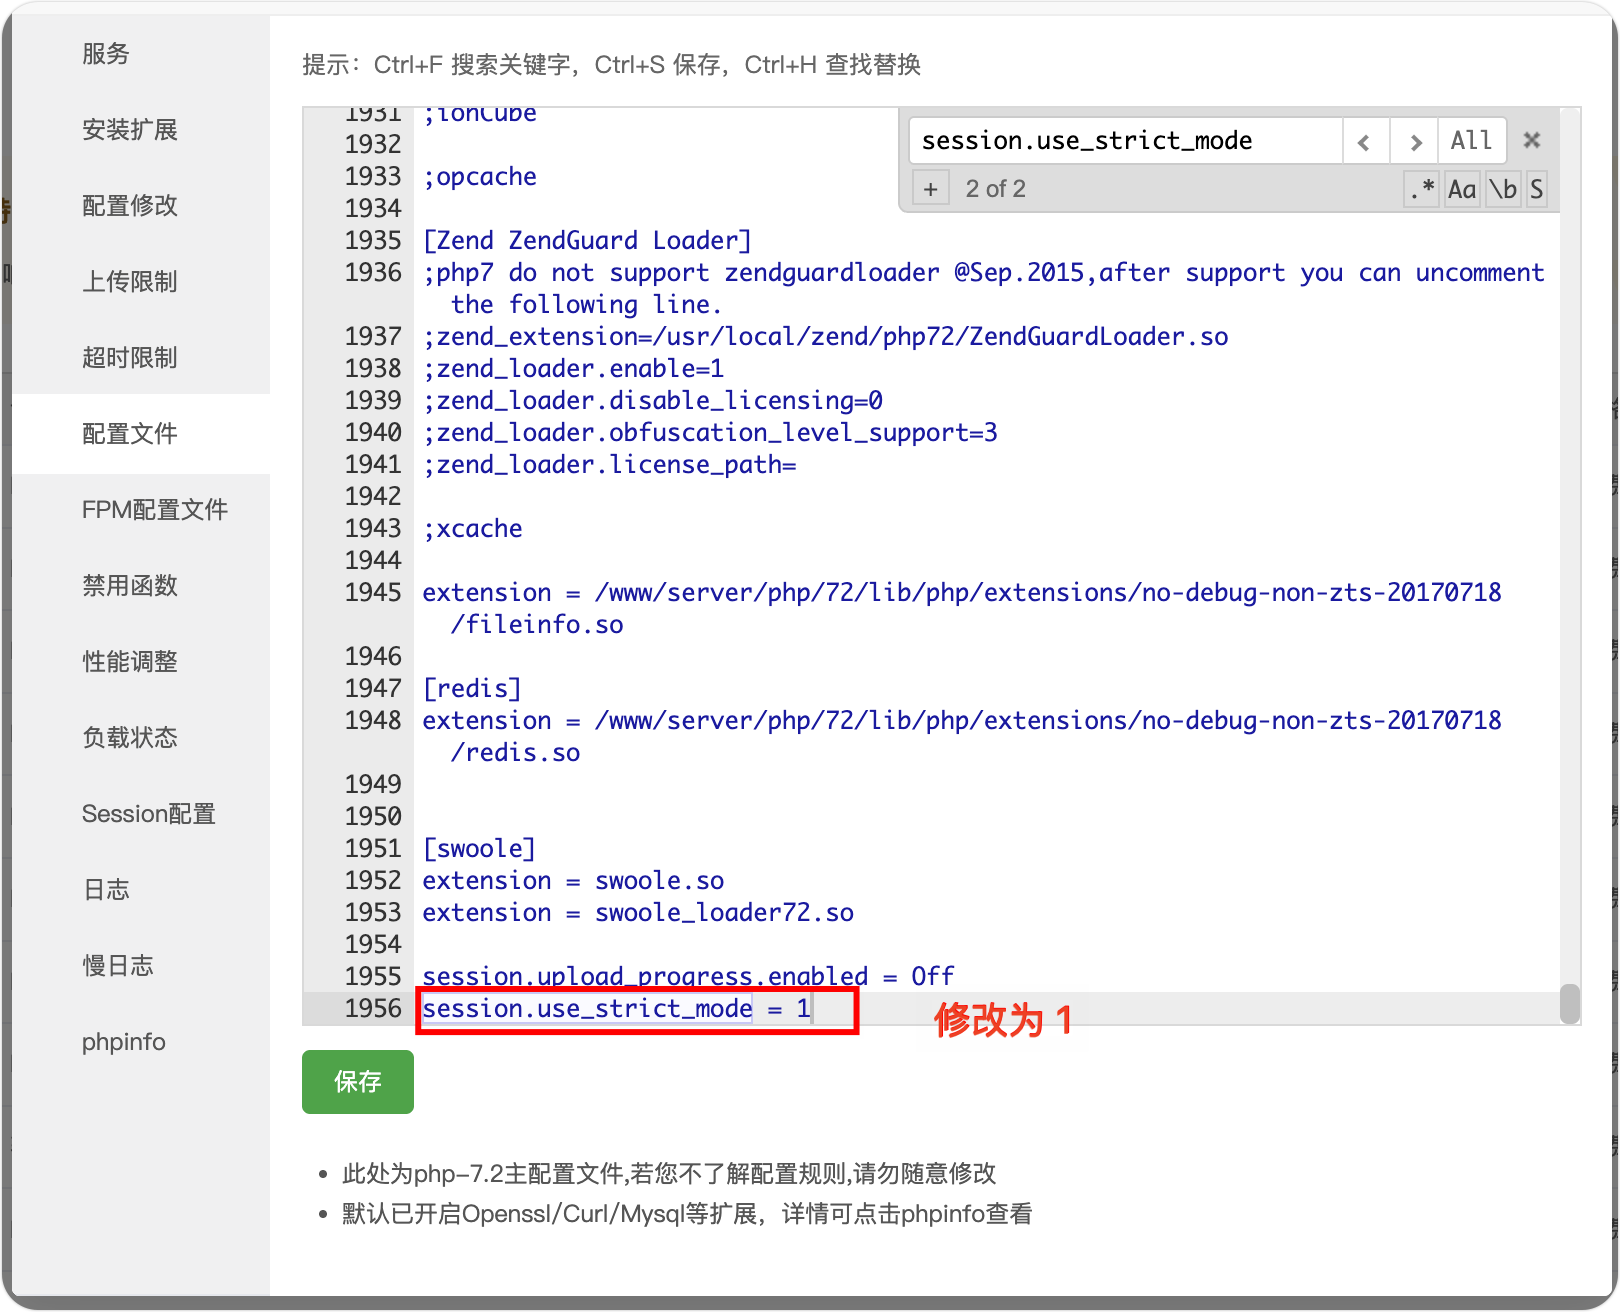The width and height of the screenshot is (1620, 1312).
Task: Toggle search in selection S
Action: pos(1536,189)
